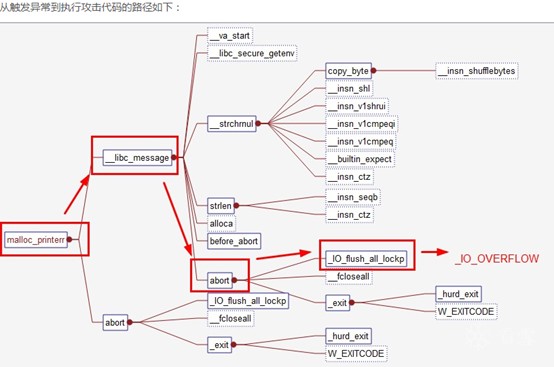Select the _exit node beside the __libc_message-called abort
Screen dimensions: 554x367
click(338, 303)
